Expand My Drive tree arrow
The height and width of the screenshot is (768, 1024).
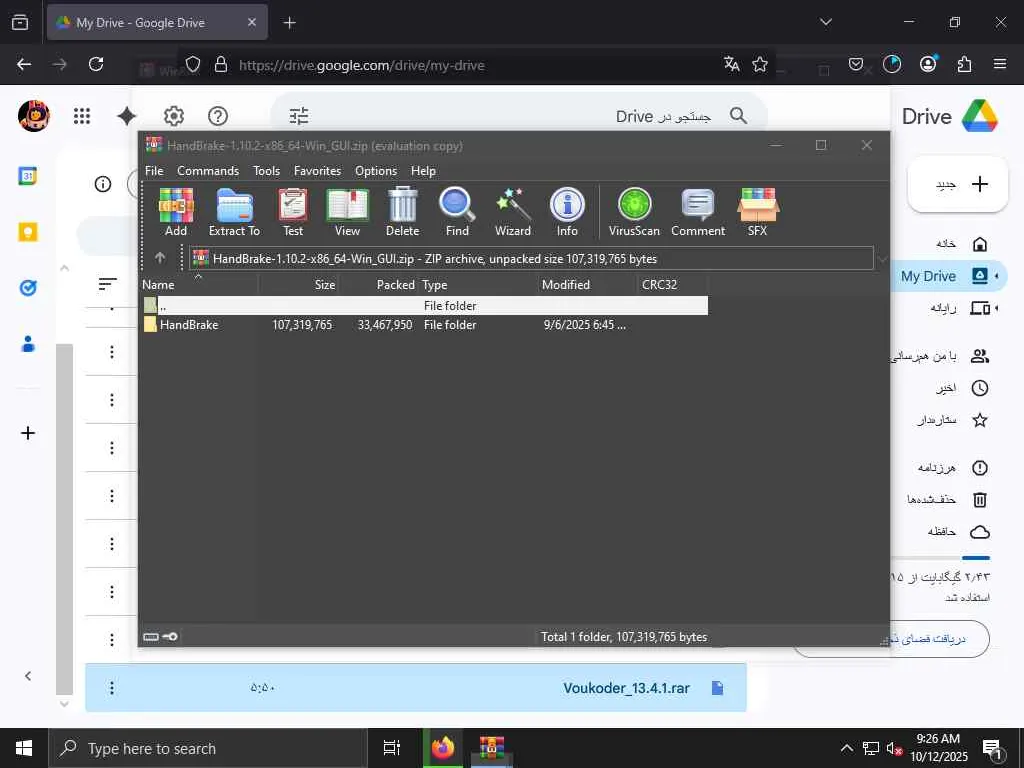(x=997, y=276)
